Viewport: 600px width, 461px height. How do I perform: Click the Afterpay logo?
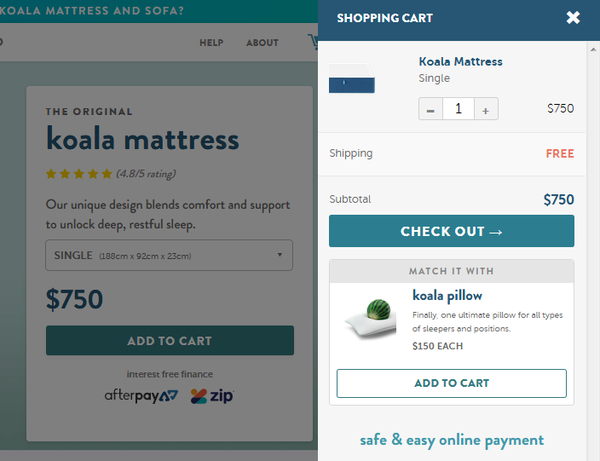pos(141,395)
